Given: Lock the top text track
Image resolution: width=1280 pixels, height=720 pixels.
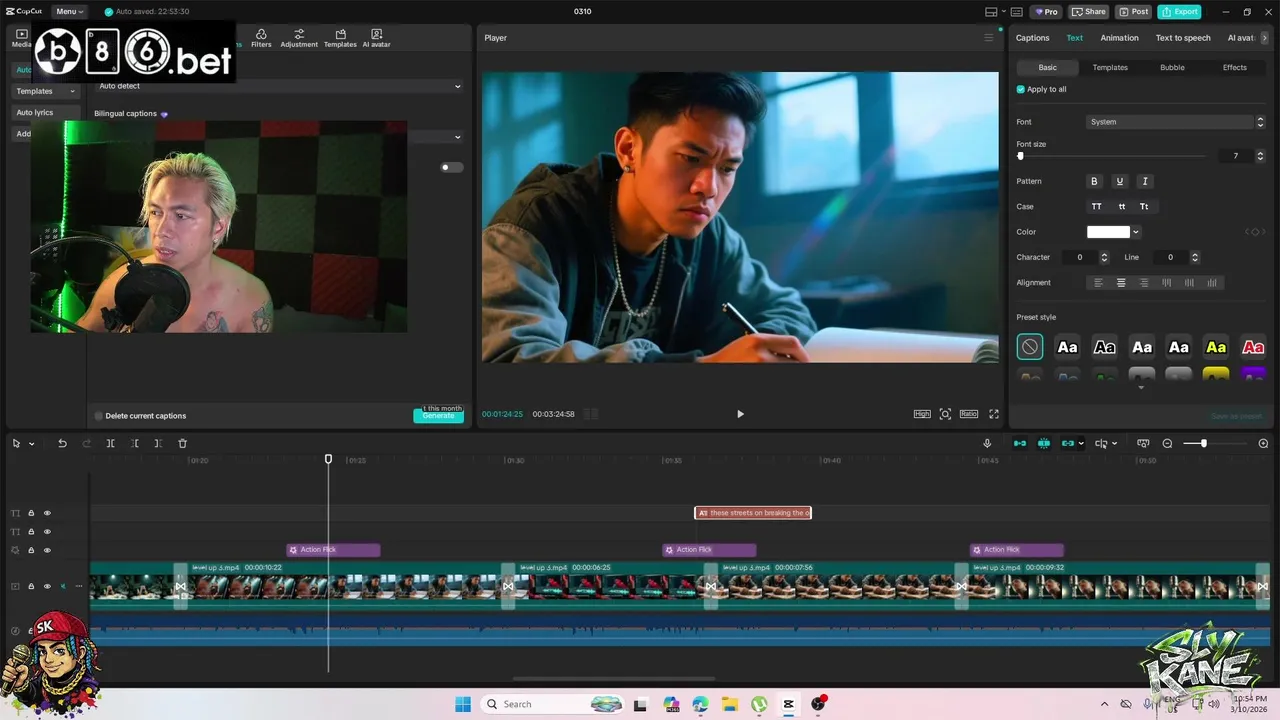Looking at the screenshot, I should pyautogui.click(x=31, y=513).
